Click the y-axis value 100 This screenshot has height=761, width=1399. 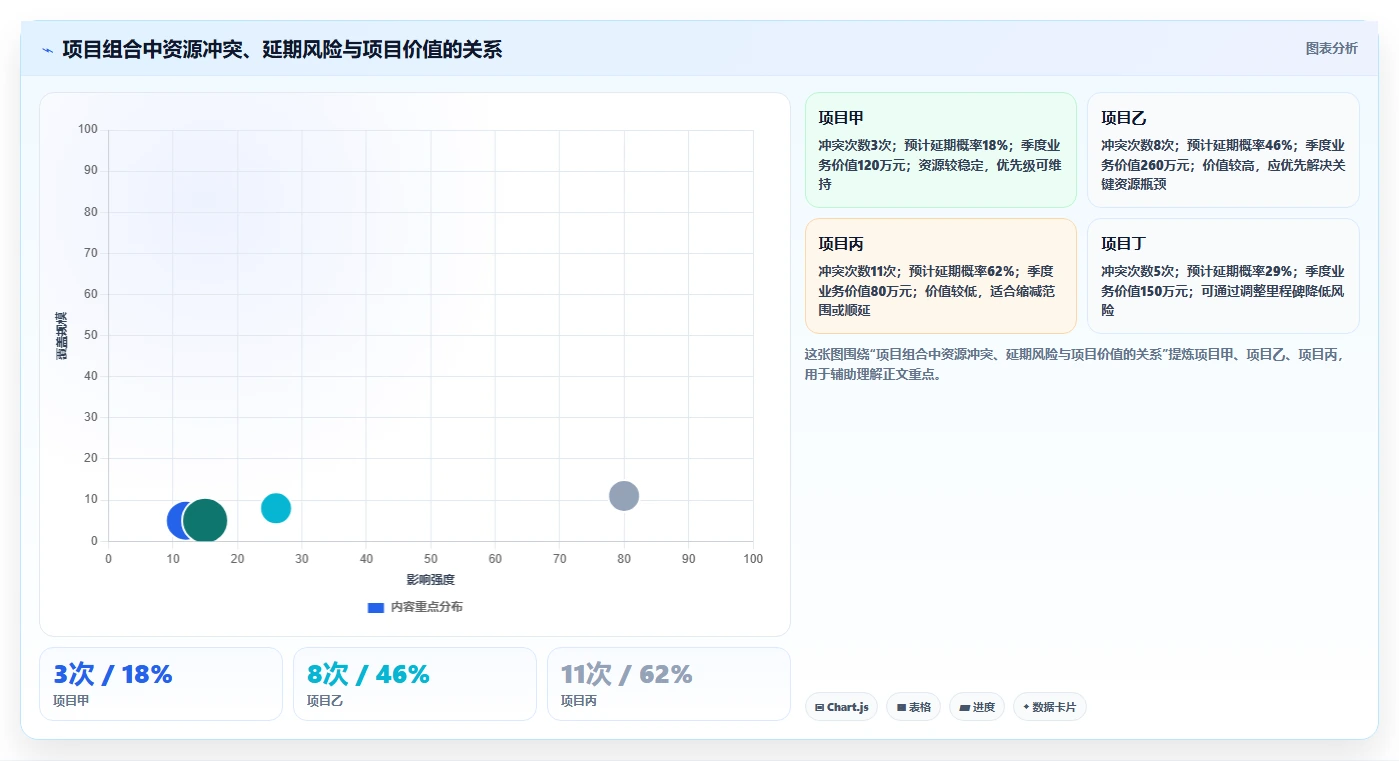pos(88,129)
